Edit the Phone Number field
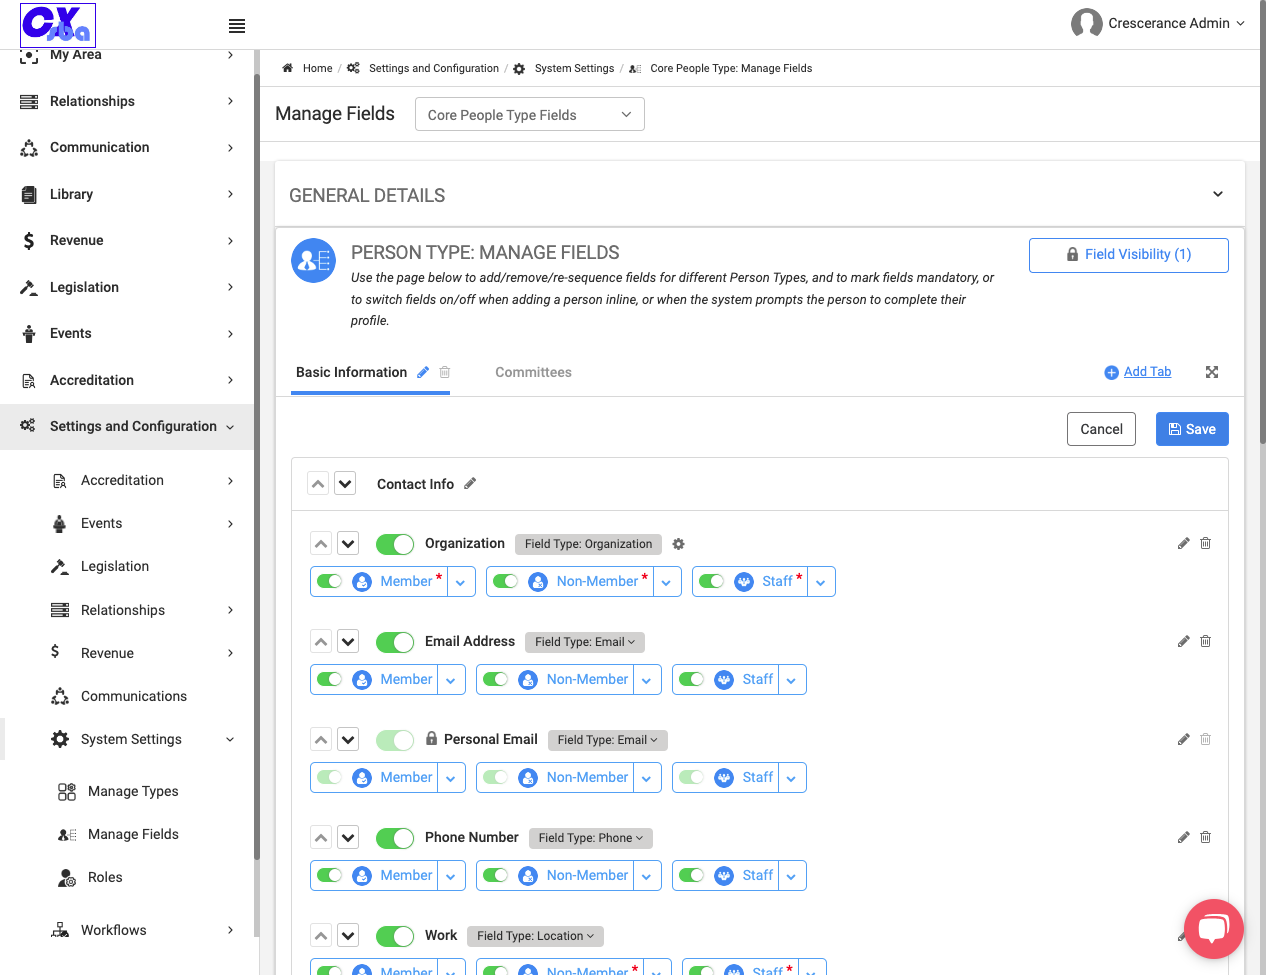Screen dimensions: 1266x975 coord(1183,837)
